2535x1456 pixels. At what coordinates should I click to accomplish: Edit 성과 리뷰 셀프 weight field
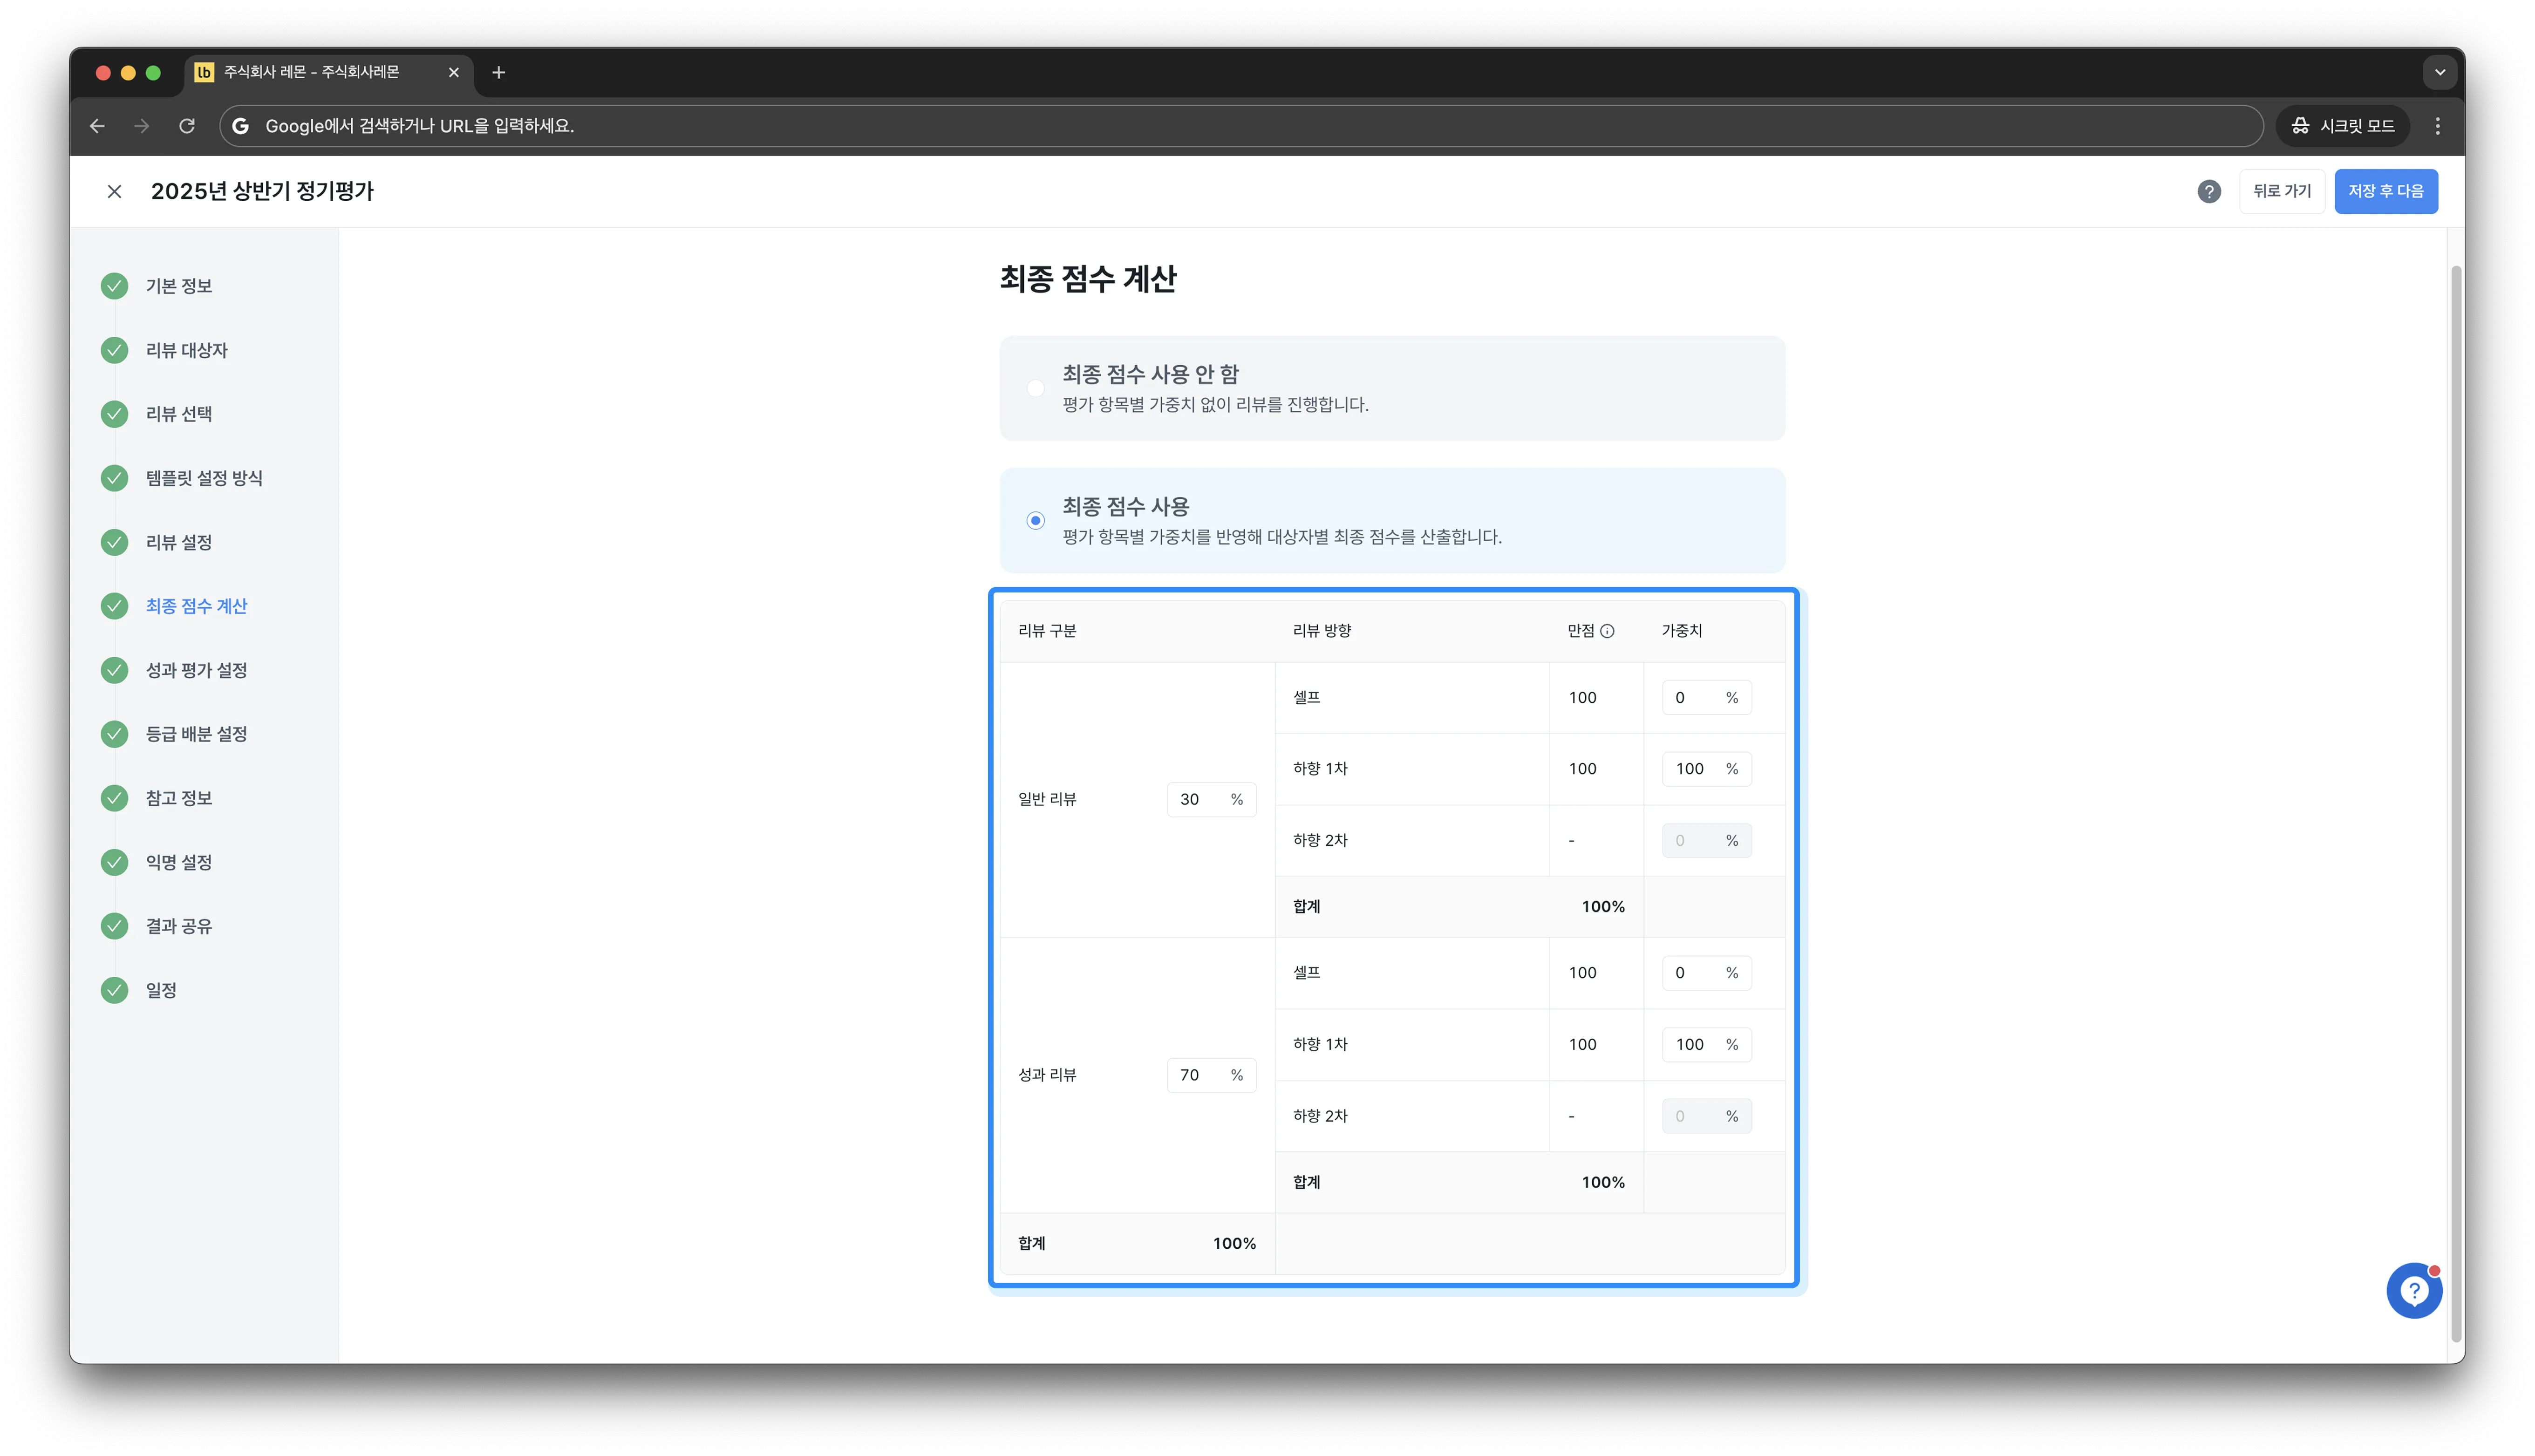[1706, 973]
